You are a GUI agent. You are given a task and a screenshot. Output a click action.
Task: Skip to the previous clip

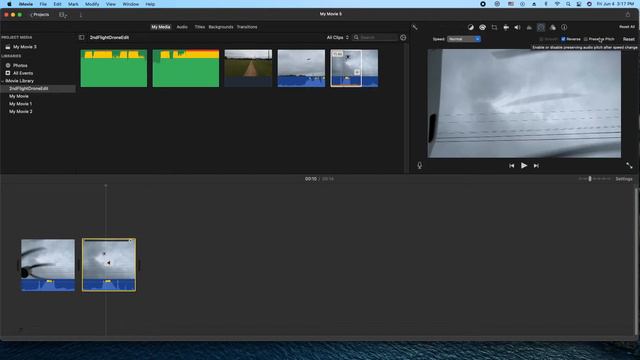point(511,166)
